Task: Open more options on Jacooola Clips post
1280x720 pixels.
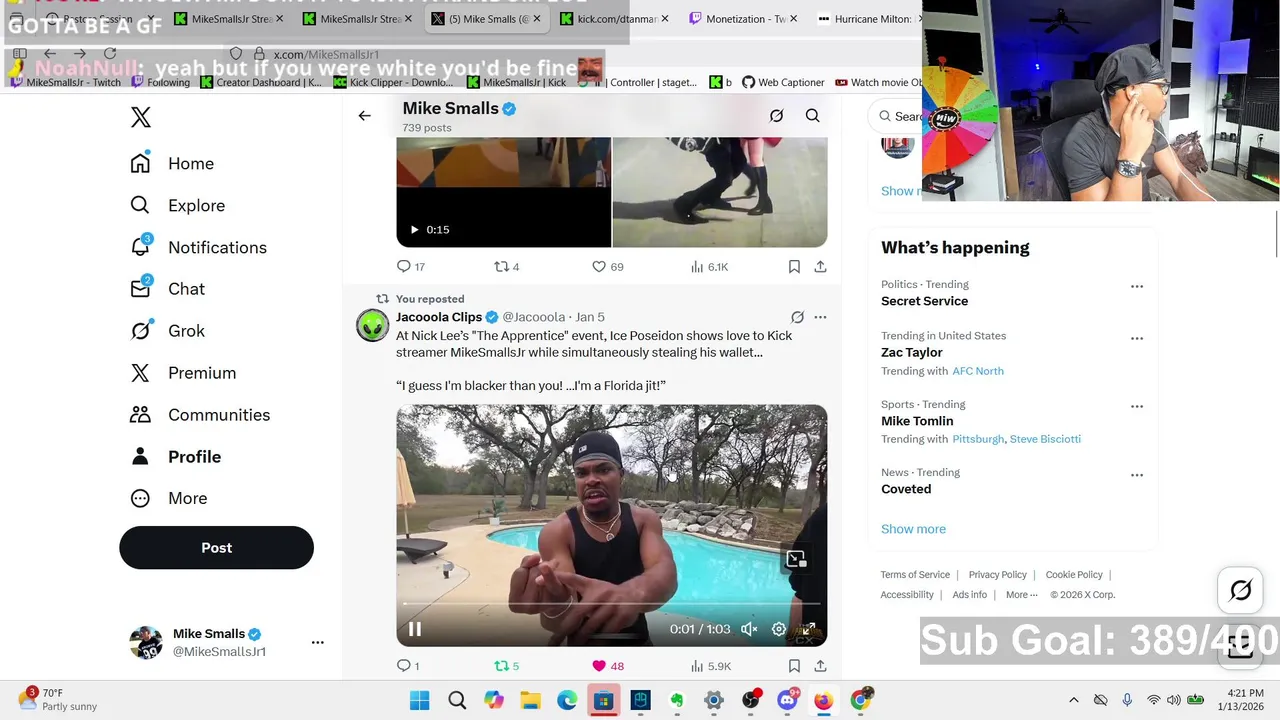Action: pyautogui.click(x=820, y=317)
